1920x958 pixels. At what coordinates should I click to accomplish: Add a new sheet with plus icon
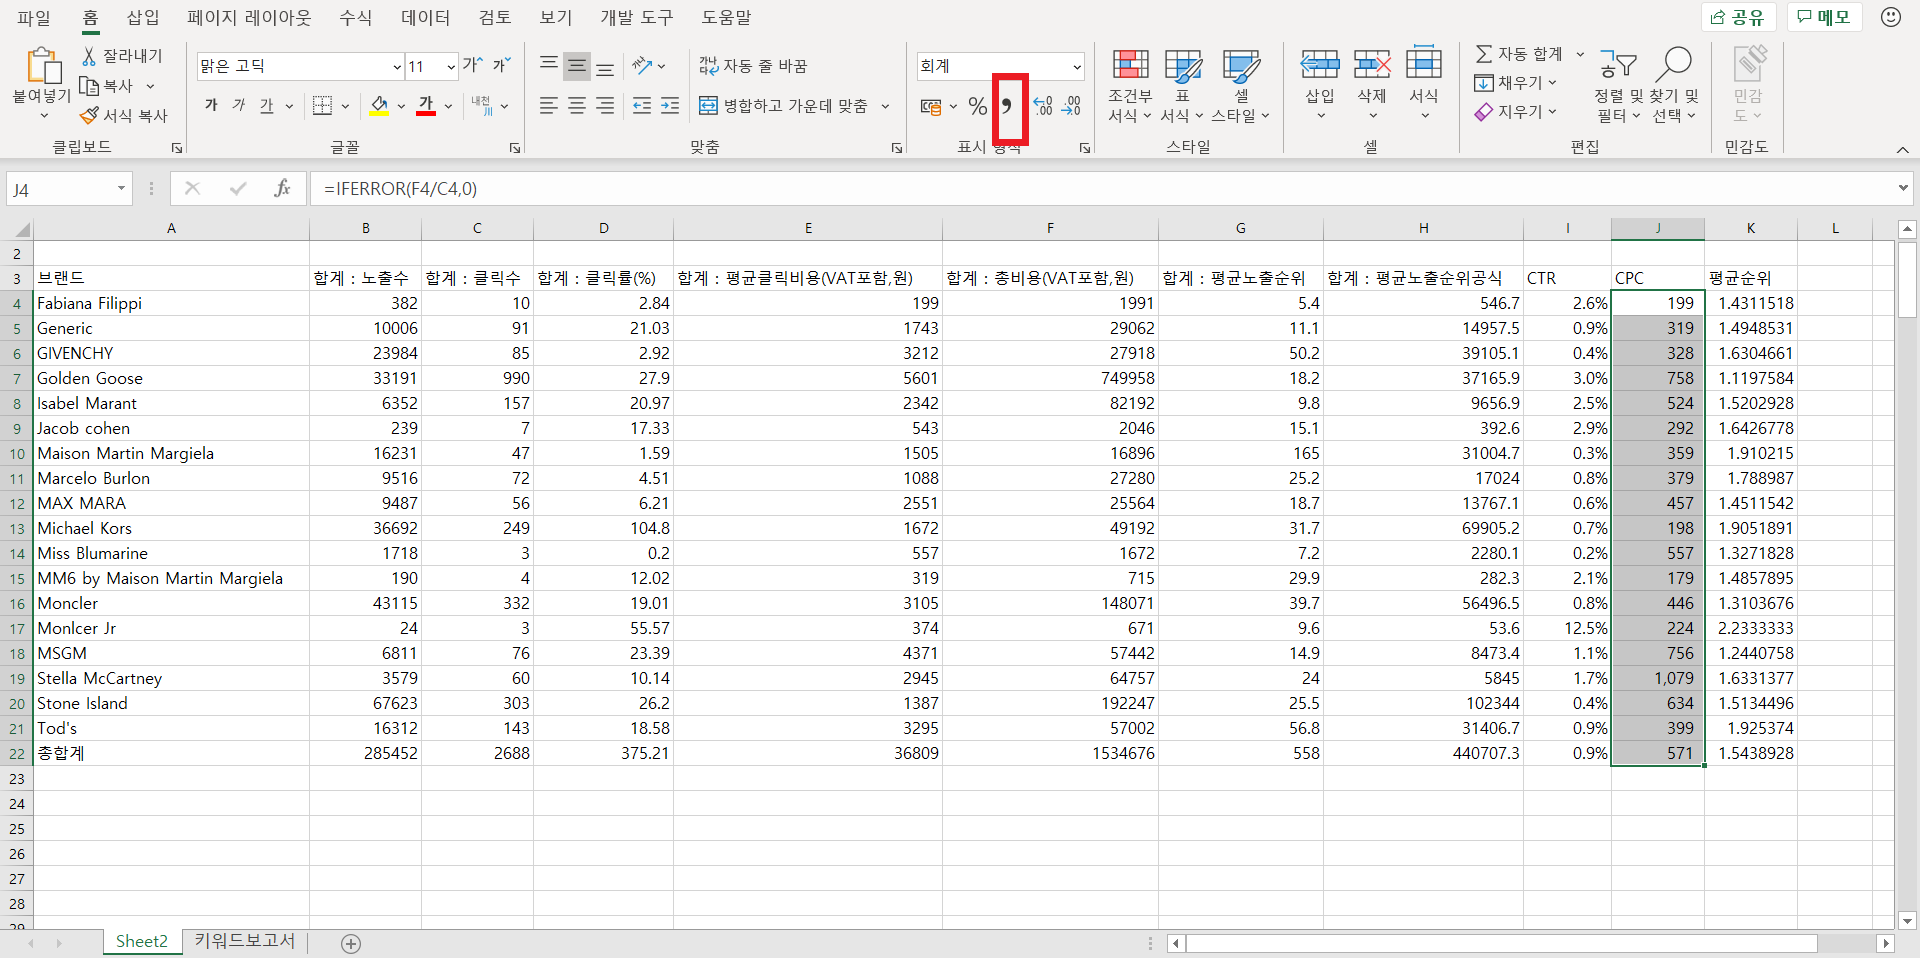[x=351, y=943]
